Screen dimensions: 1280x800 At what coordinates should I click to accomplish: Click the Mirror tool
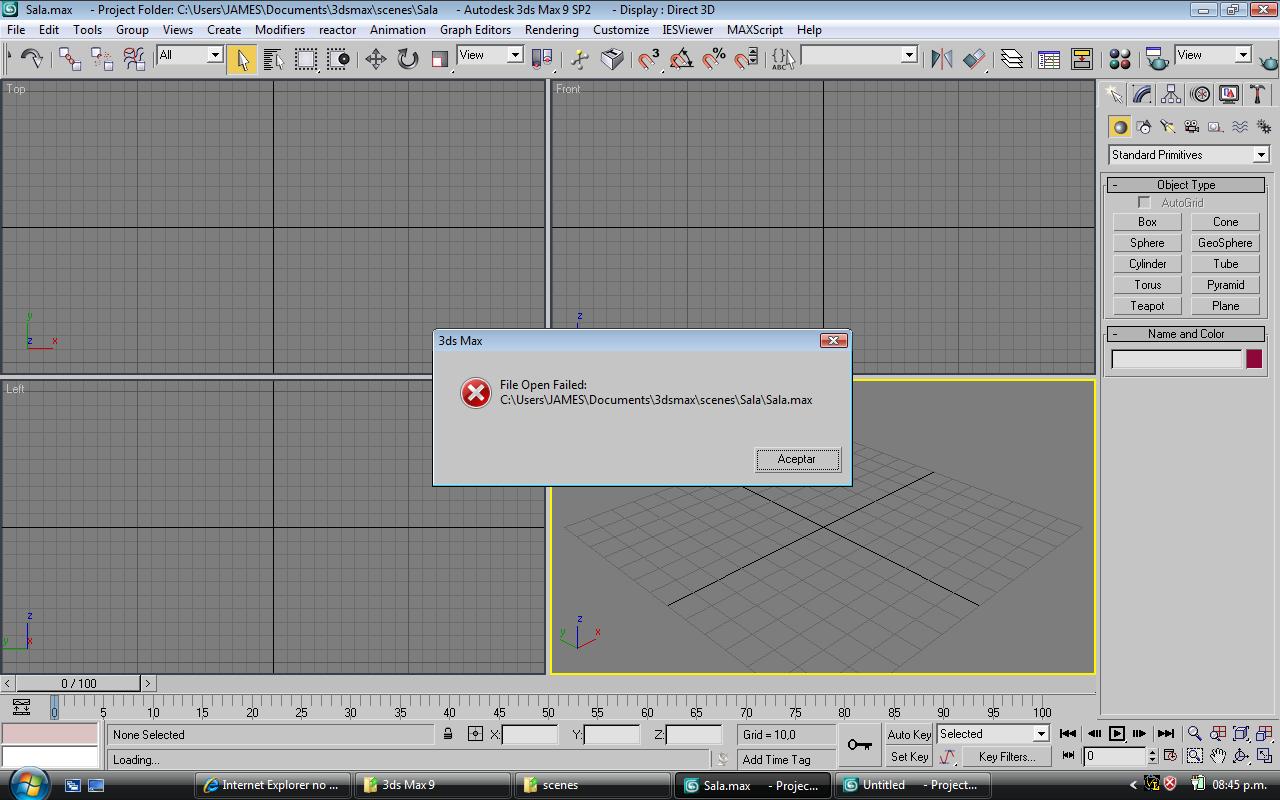click(941, 59)
